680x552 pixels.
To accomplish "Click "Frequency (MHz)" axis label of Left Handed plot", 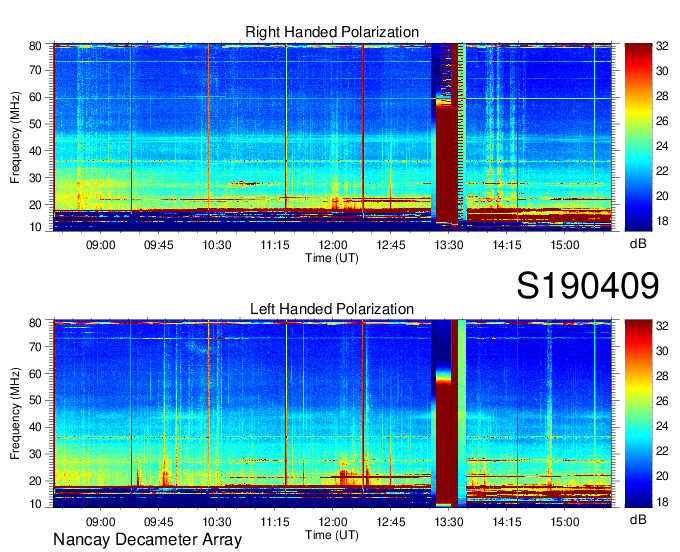I will (15, 414).
